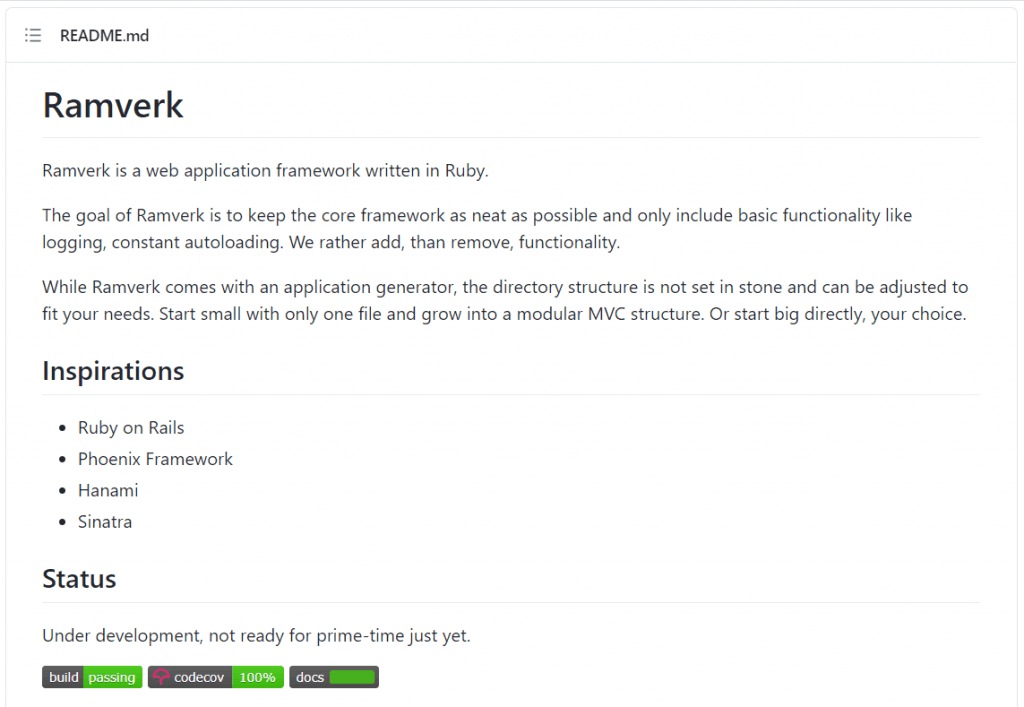Click the Inspirations section heading
This screenshot has height=707, width=1024.
point(113,371)
